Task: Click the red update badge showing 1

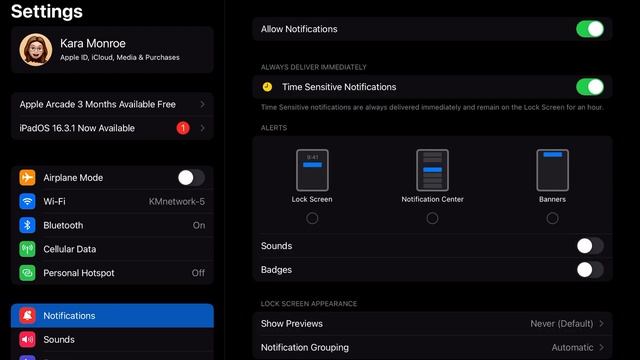Action: pyautogui.click(x=183, y=128)
